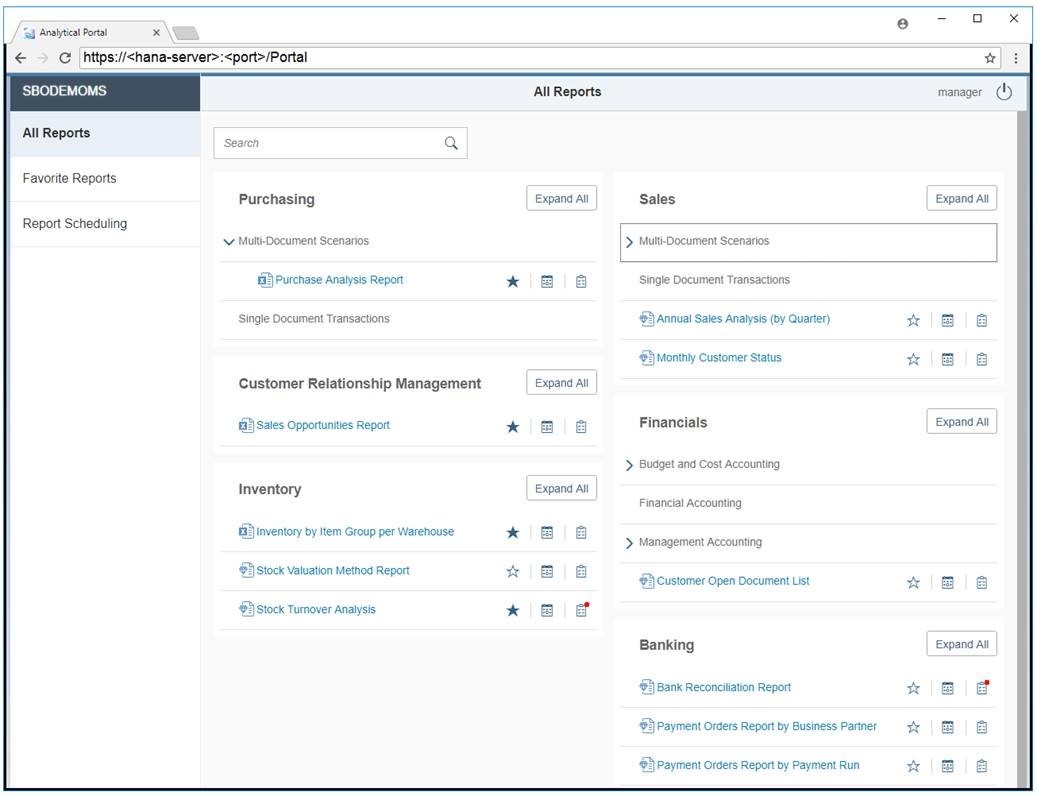This screenshot has width=1037, height=796.
Task: Toggle favorite star for Purchase Analysis Report
Action: pyautogui.click(x=513, y=282)
